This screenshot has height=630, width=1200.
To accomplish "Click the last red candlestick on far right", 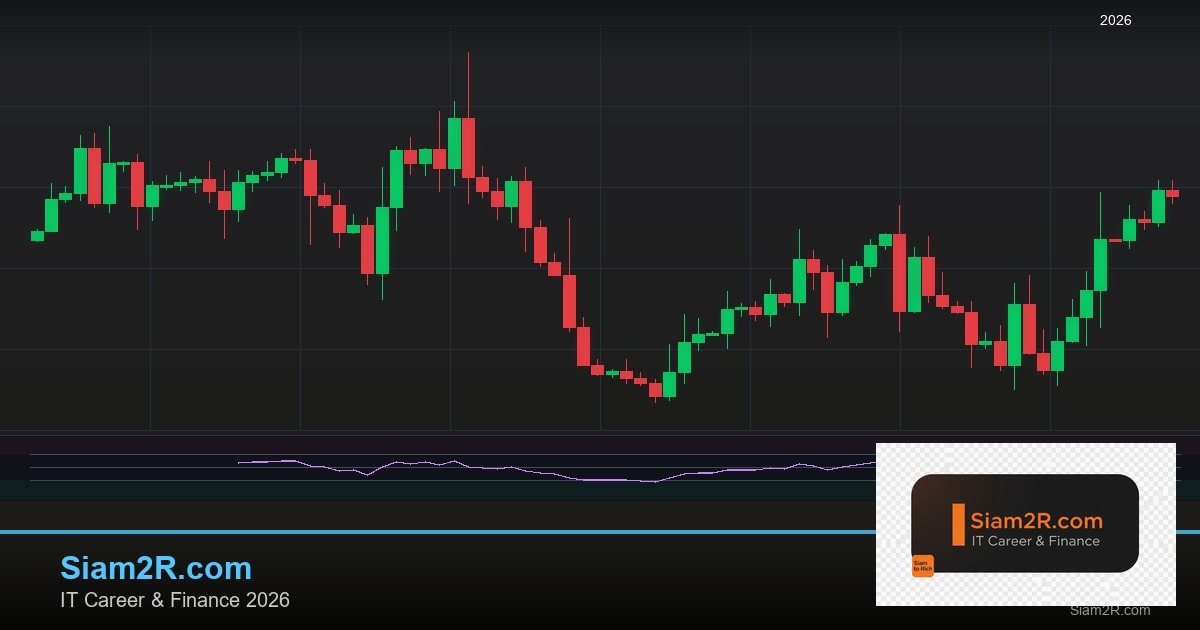I will [1172, 193].
